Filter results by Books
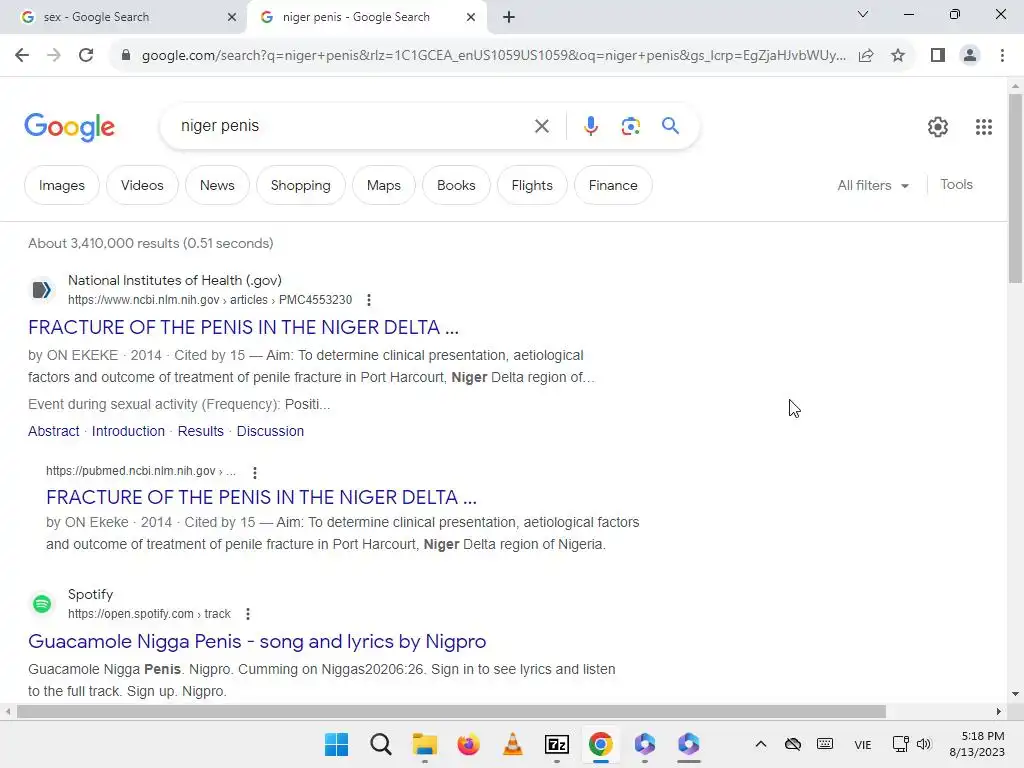The image size is (1024, 768). (x=456, y=185)
